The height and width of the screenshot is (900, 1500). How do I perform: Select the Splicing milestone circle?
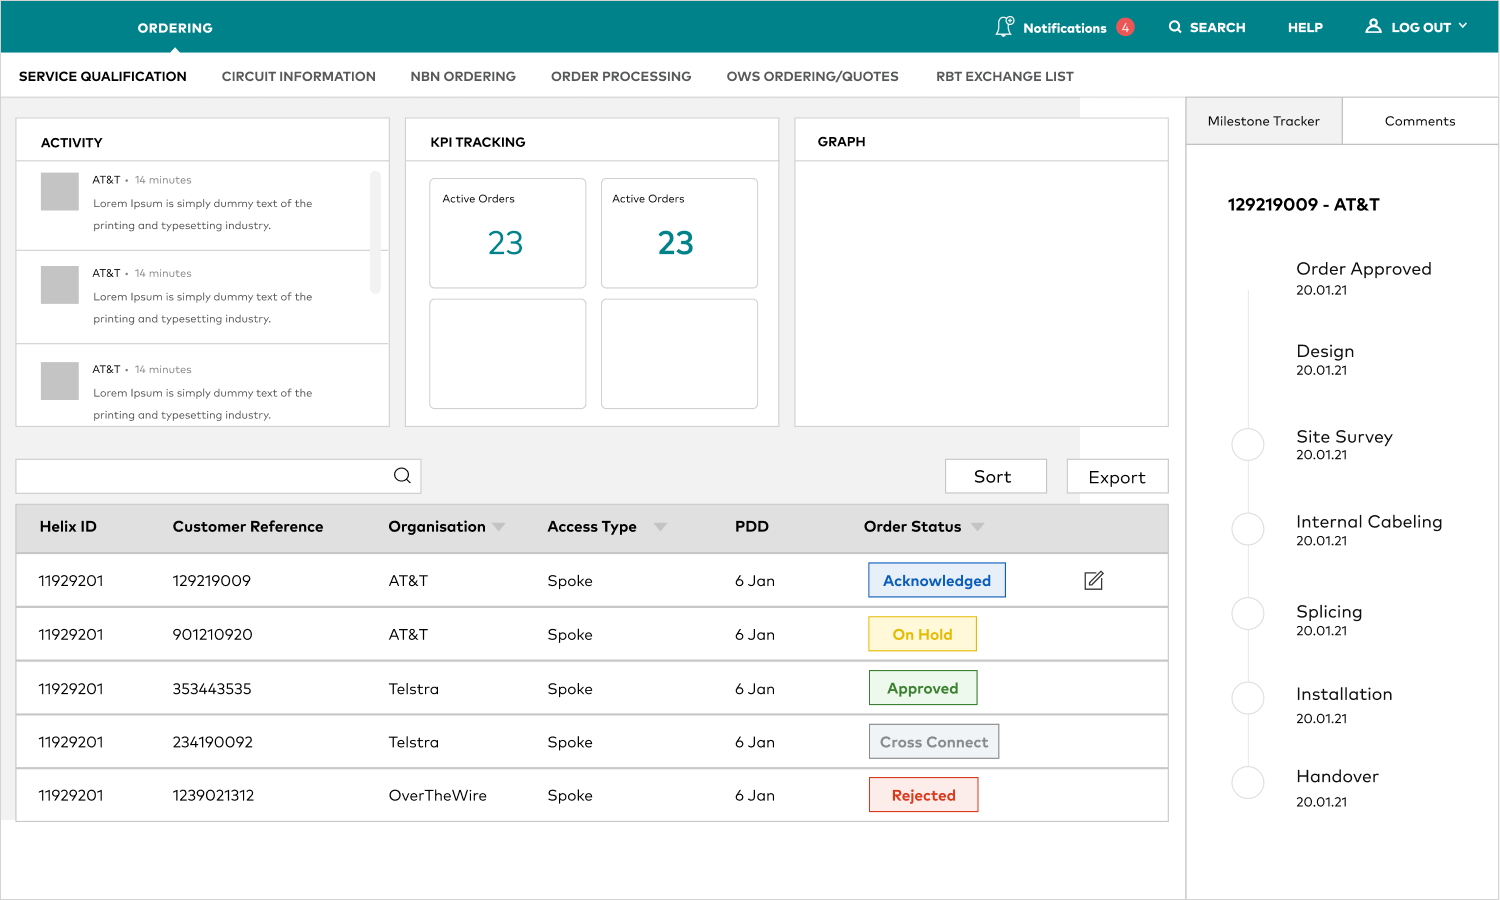pos(1248,613)
